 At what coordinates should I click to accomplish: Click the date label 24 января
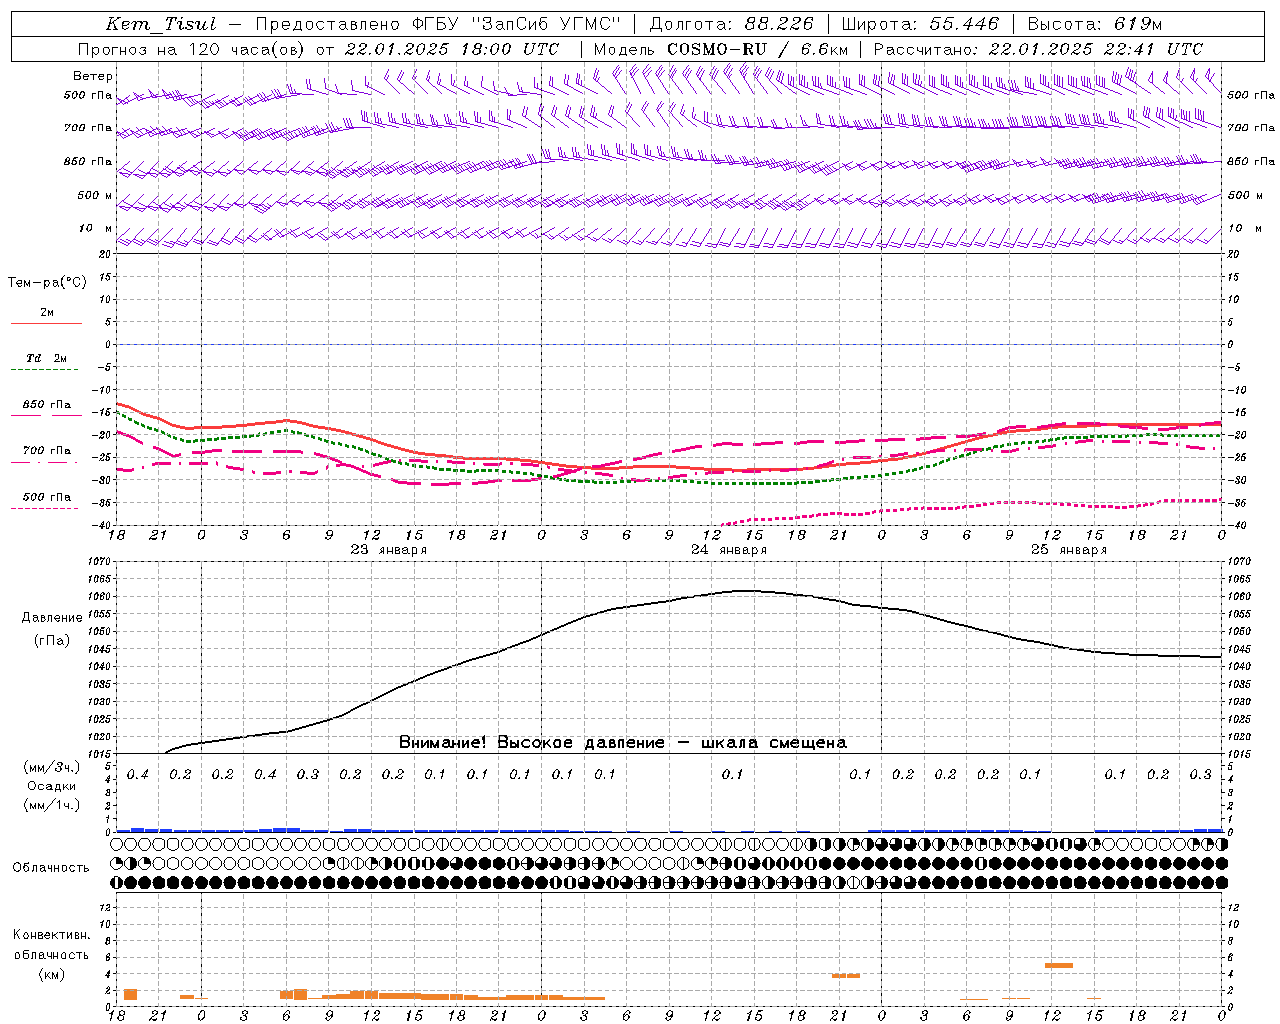tap(729, 550)
